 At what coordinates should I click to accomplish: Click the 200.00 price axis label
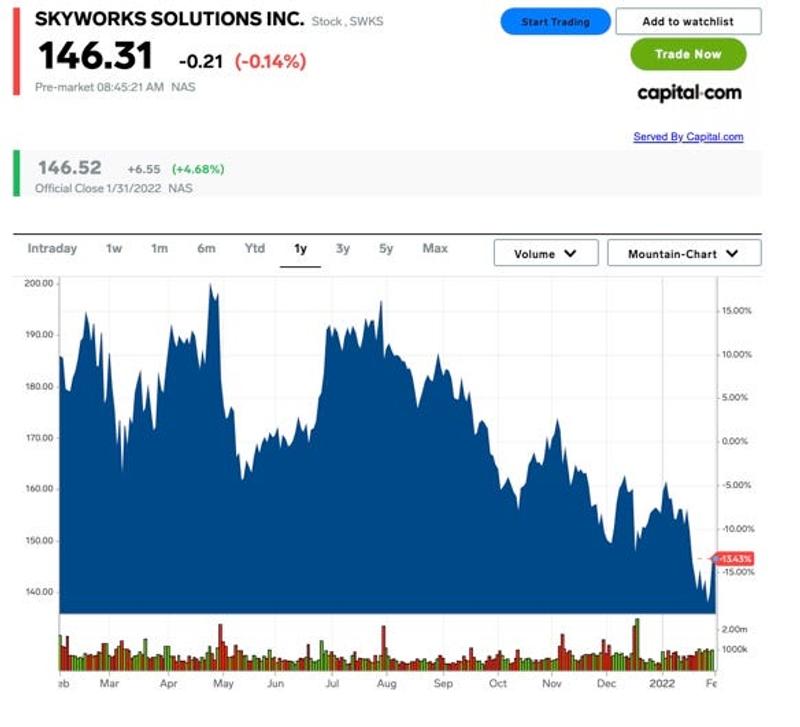click(39, 283)
